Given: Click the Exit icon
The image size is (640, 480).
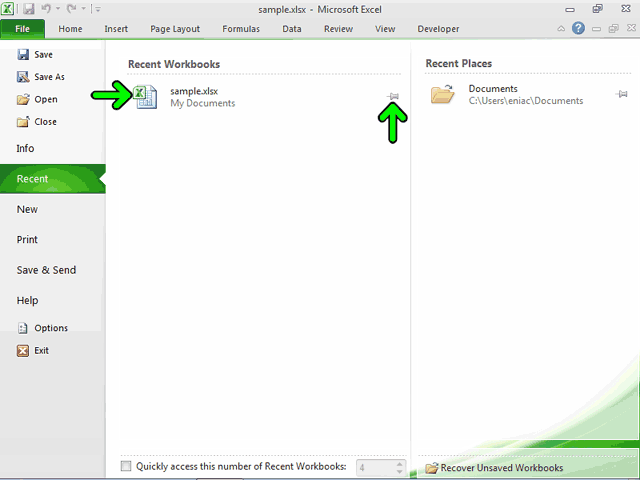Looking at the screenshot, I should click(x=23, y=351).
